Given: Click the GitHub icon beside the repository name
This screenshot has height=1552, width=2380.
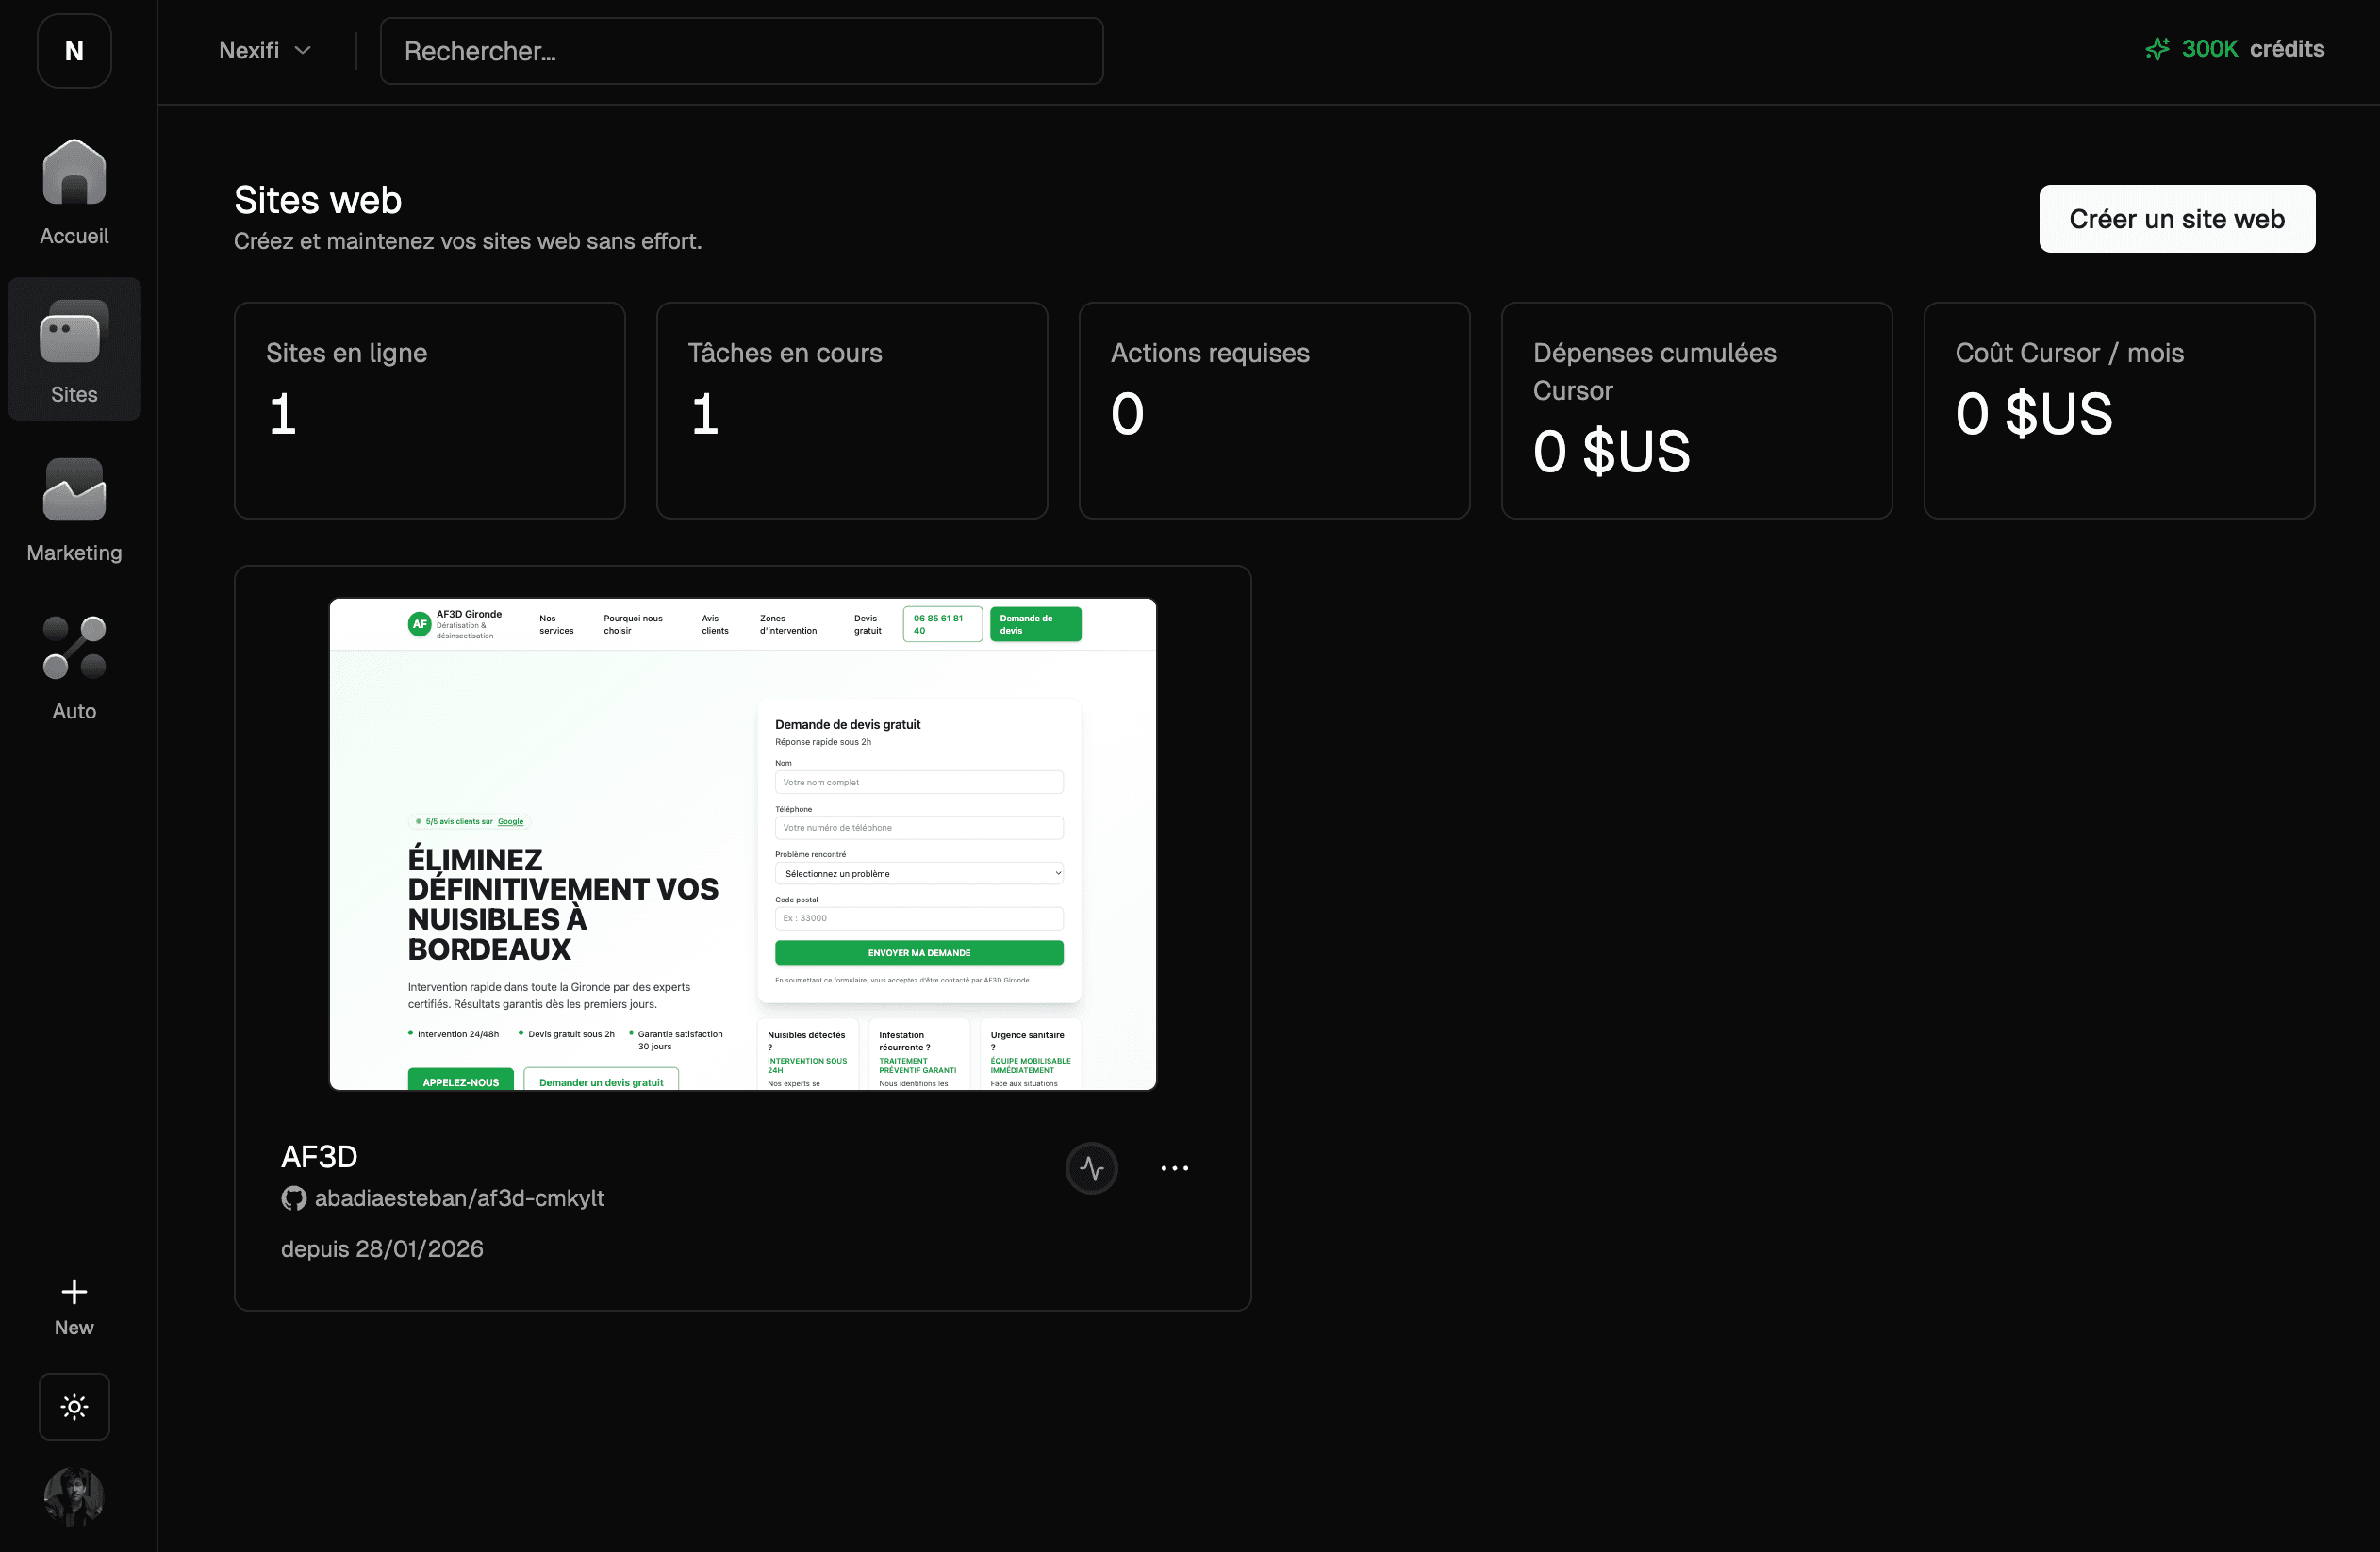Looking at the screenshot, I should [x=293, y=1198].
